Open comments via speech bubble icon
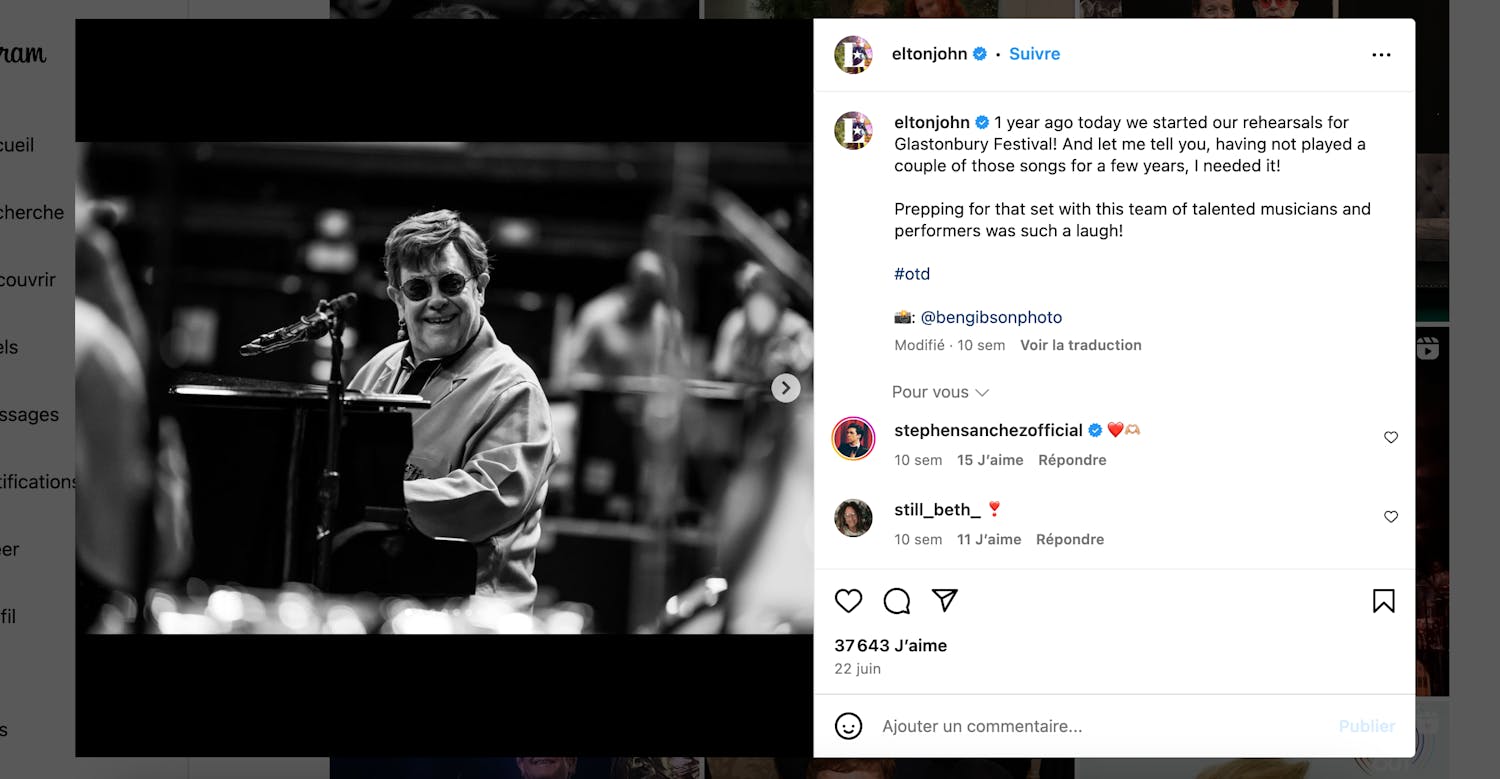1500x779 pixels. [x=897, y=601]
